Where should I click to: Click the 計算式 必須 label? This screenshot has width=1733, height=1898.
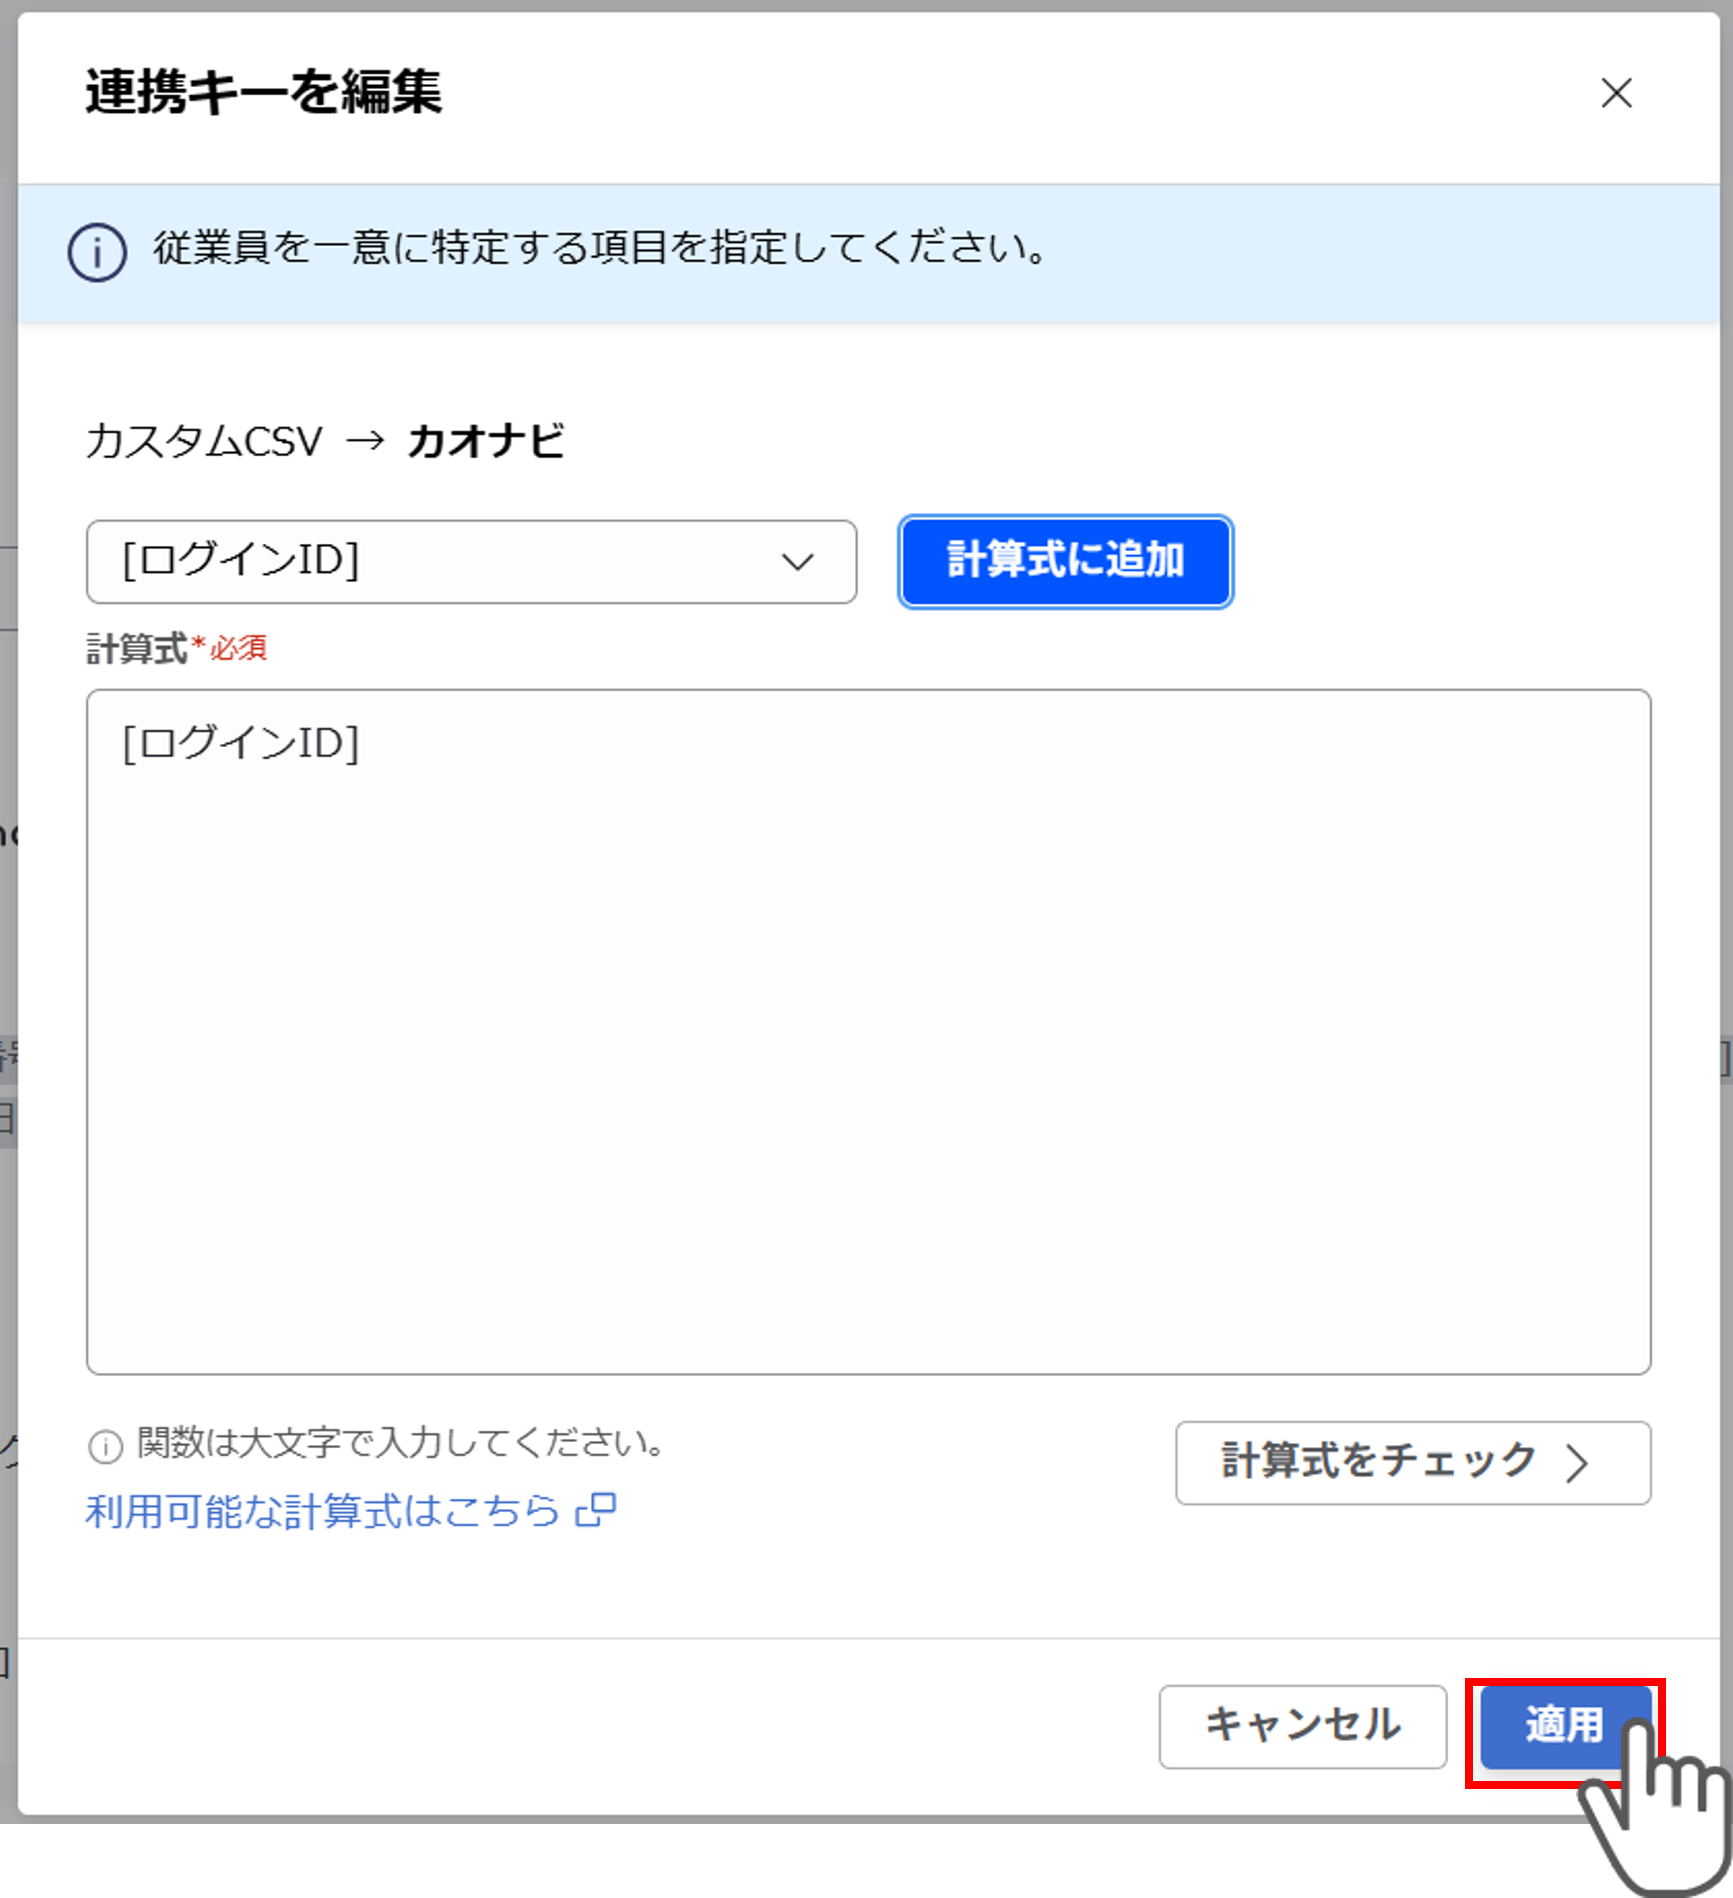[x=177, y=649]
